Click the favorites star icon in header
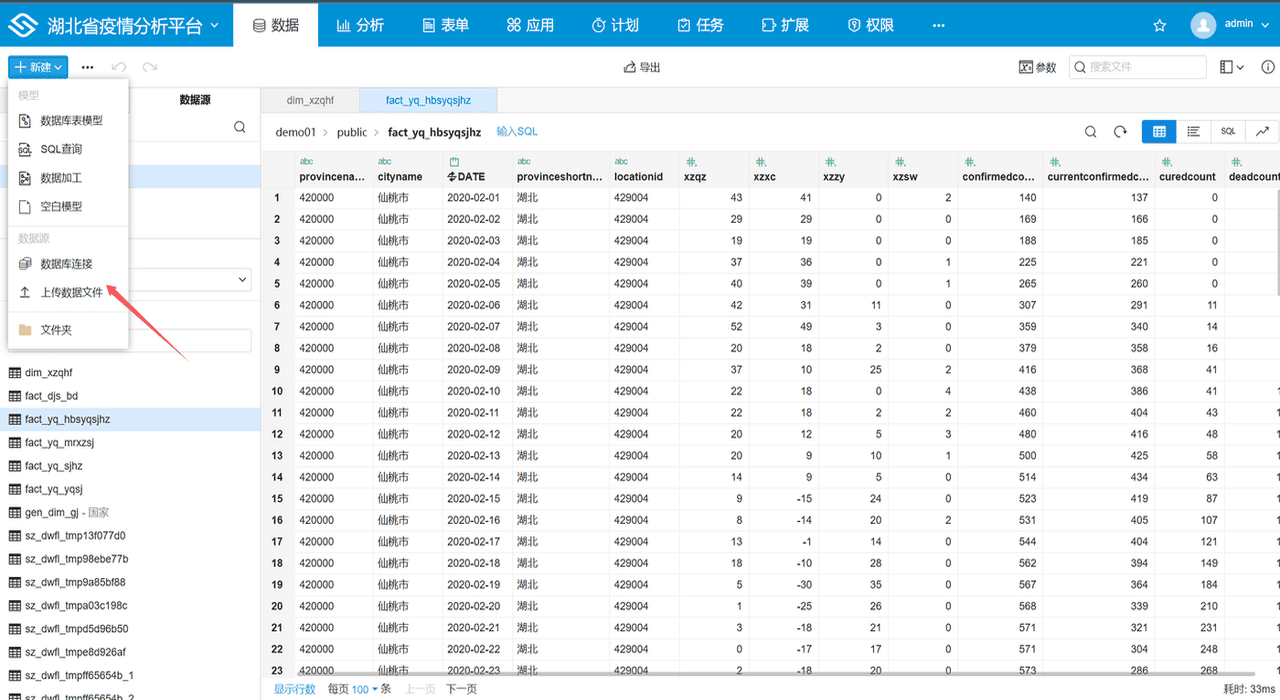The width and height of the screenshot is (1280, 700). point(1160,25)
